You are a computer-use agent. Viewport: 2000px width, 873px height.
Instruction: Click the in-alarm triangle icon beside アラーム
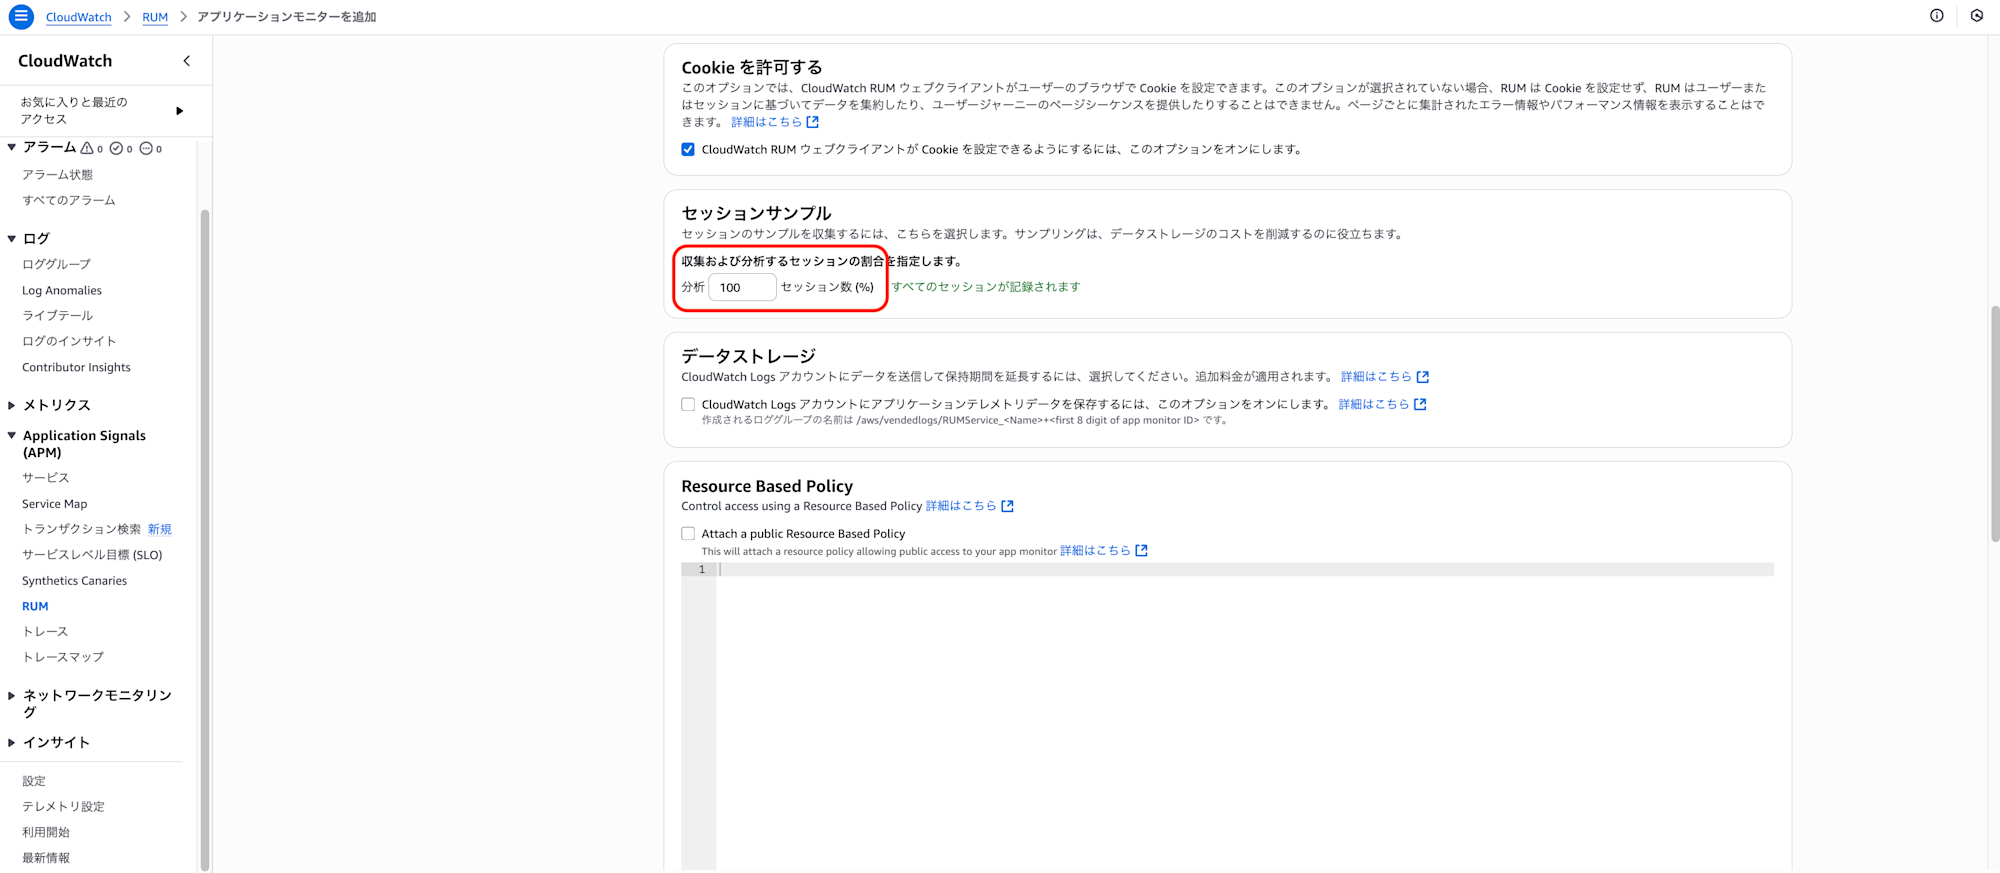click(87, 148)
